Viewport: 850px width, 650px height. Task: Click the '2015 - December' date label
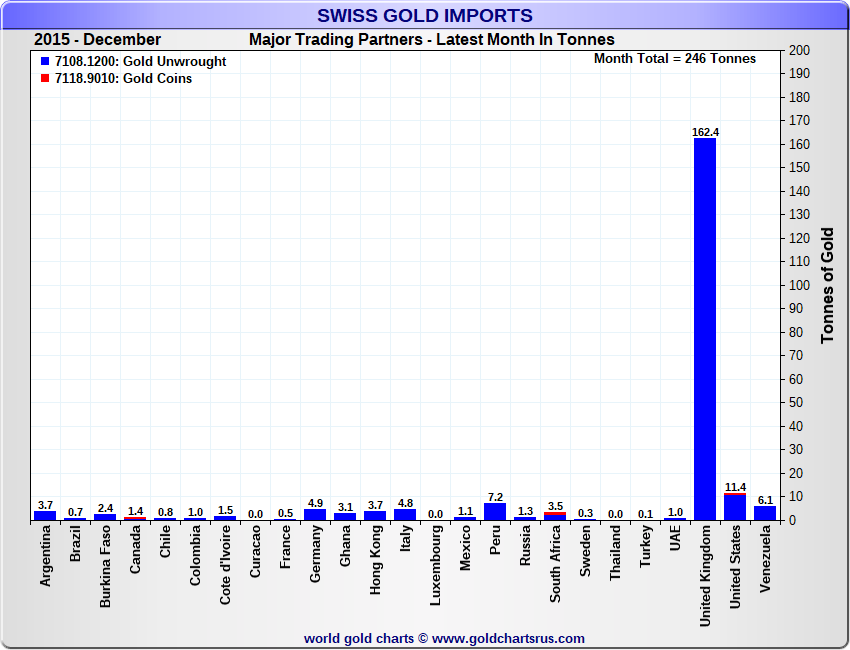pos(97,40)
